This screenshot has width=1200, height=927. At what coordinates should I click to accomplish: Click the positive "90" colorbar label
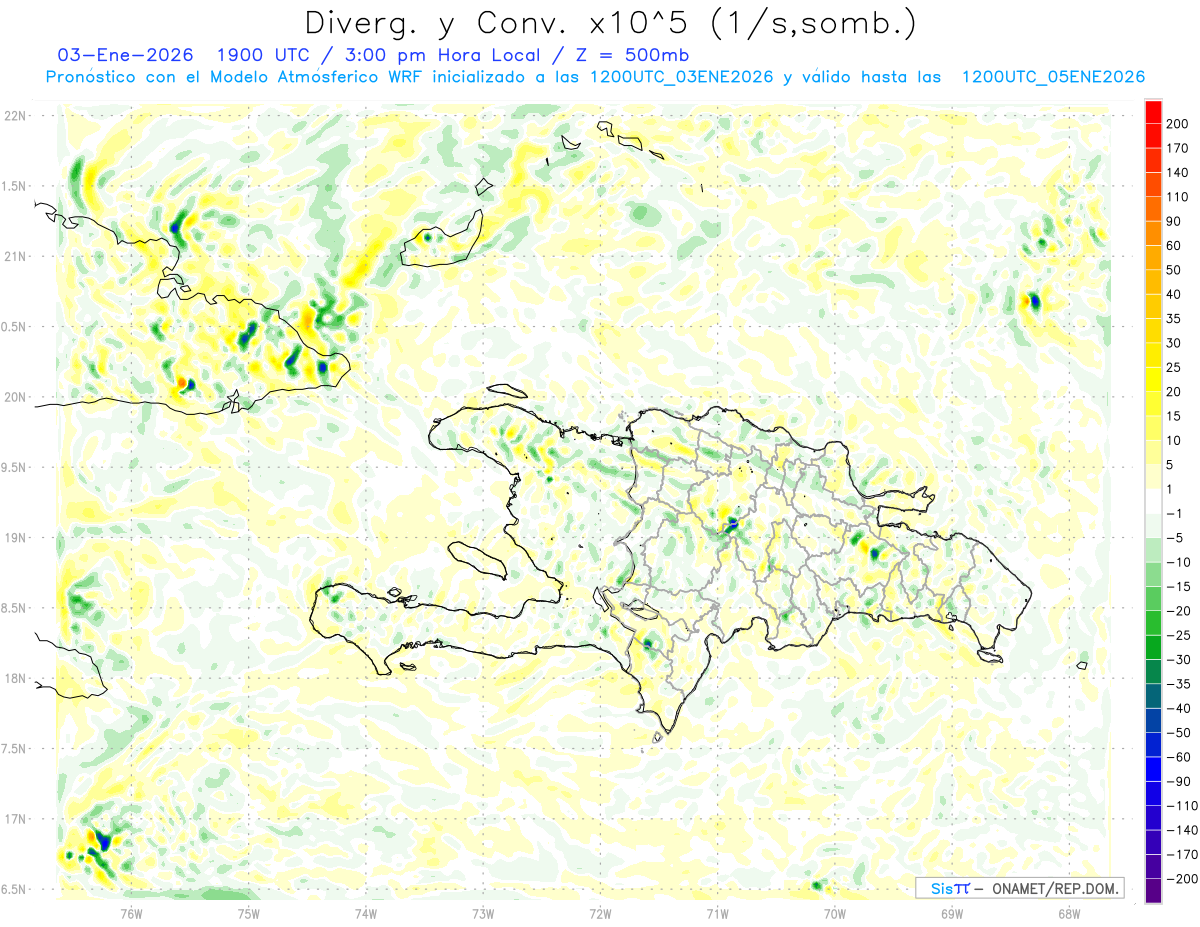pos(1174,222)
